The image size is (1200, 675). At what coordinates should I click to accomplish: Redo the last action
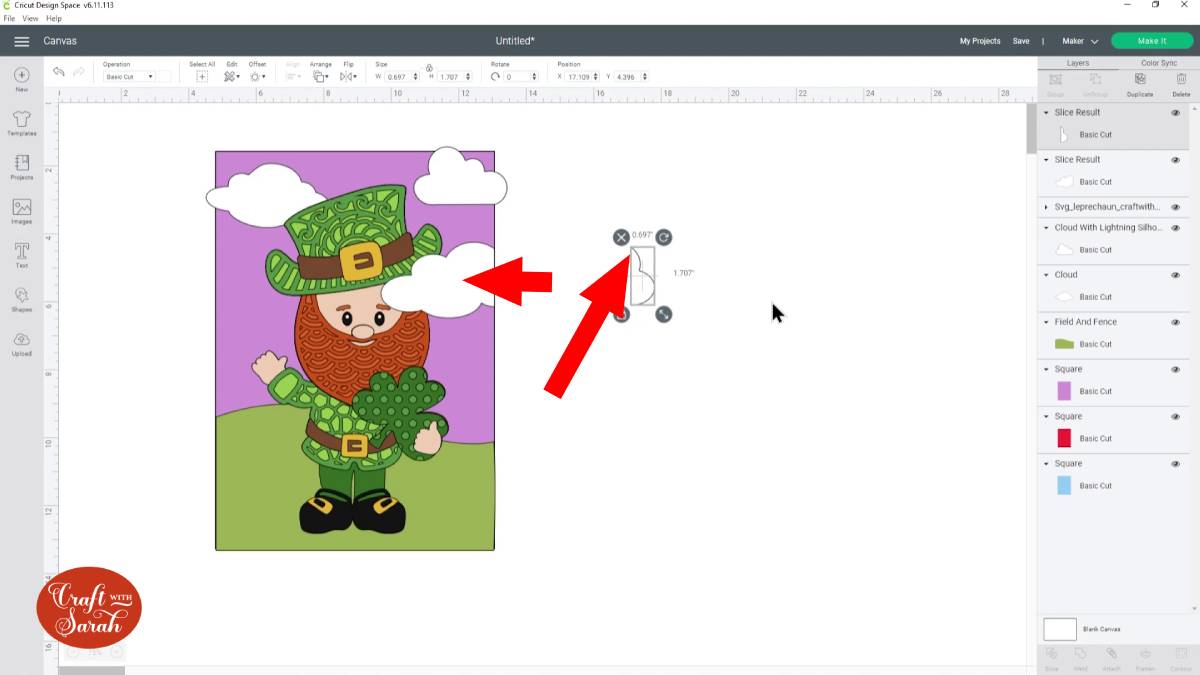point(80,72)
